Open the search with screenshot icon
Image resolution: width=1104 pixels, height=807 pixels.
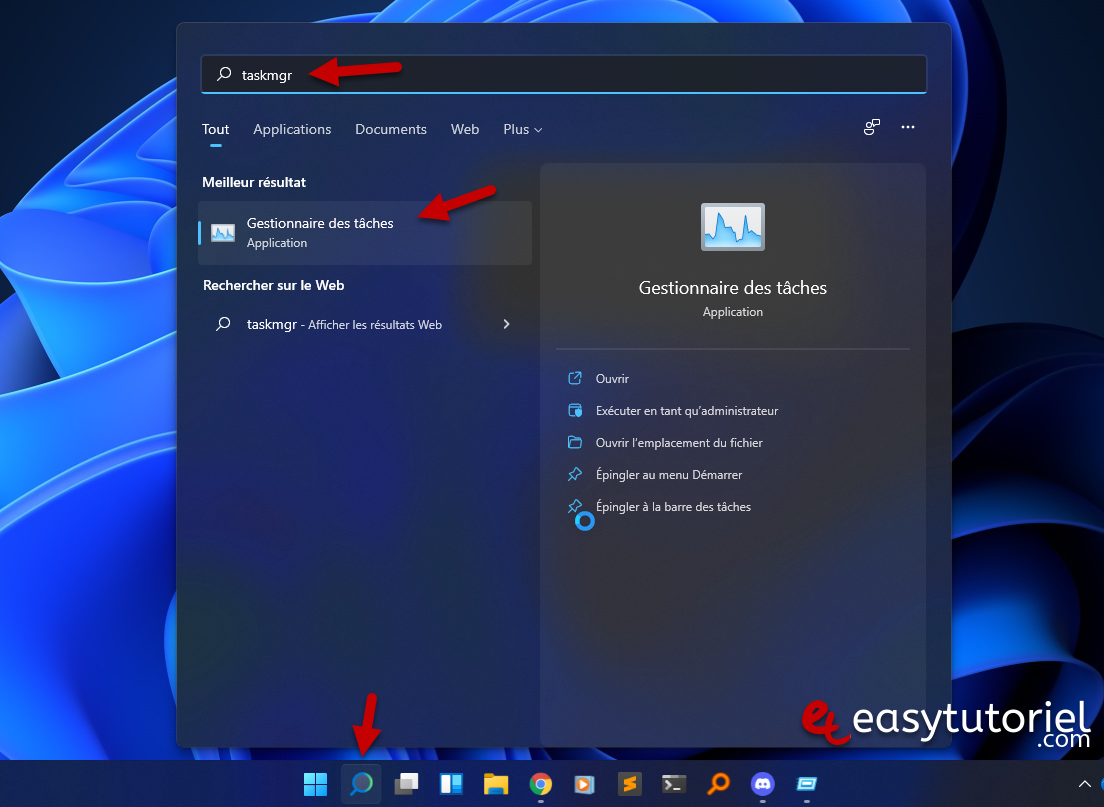point(872,127)
